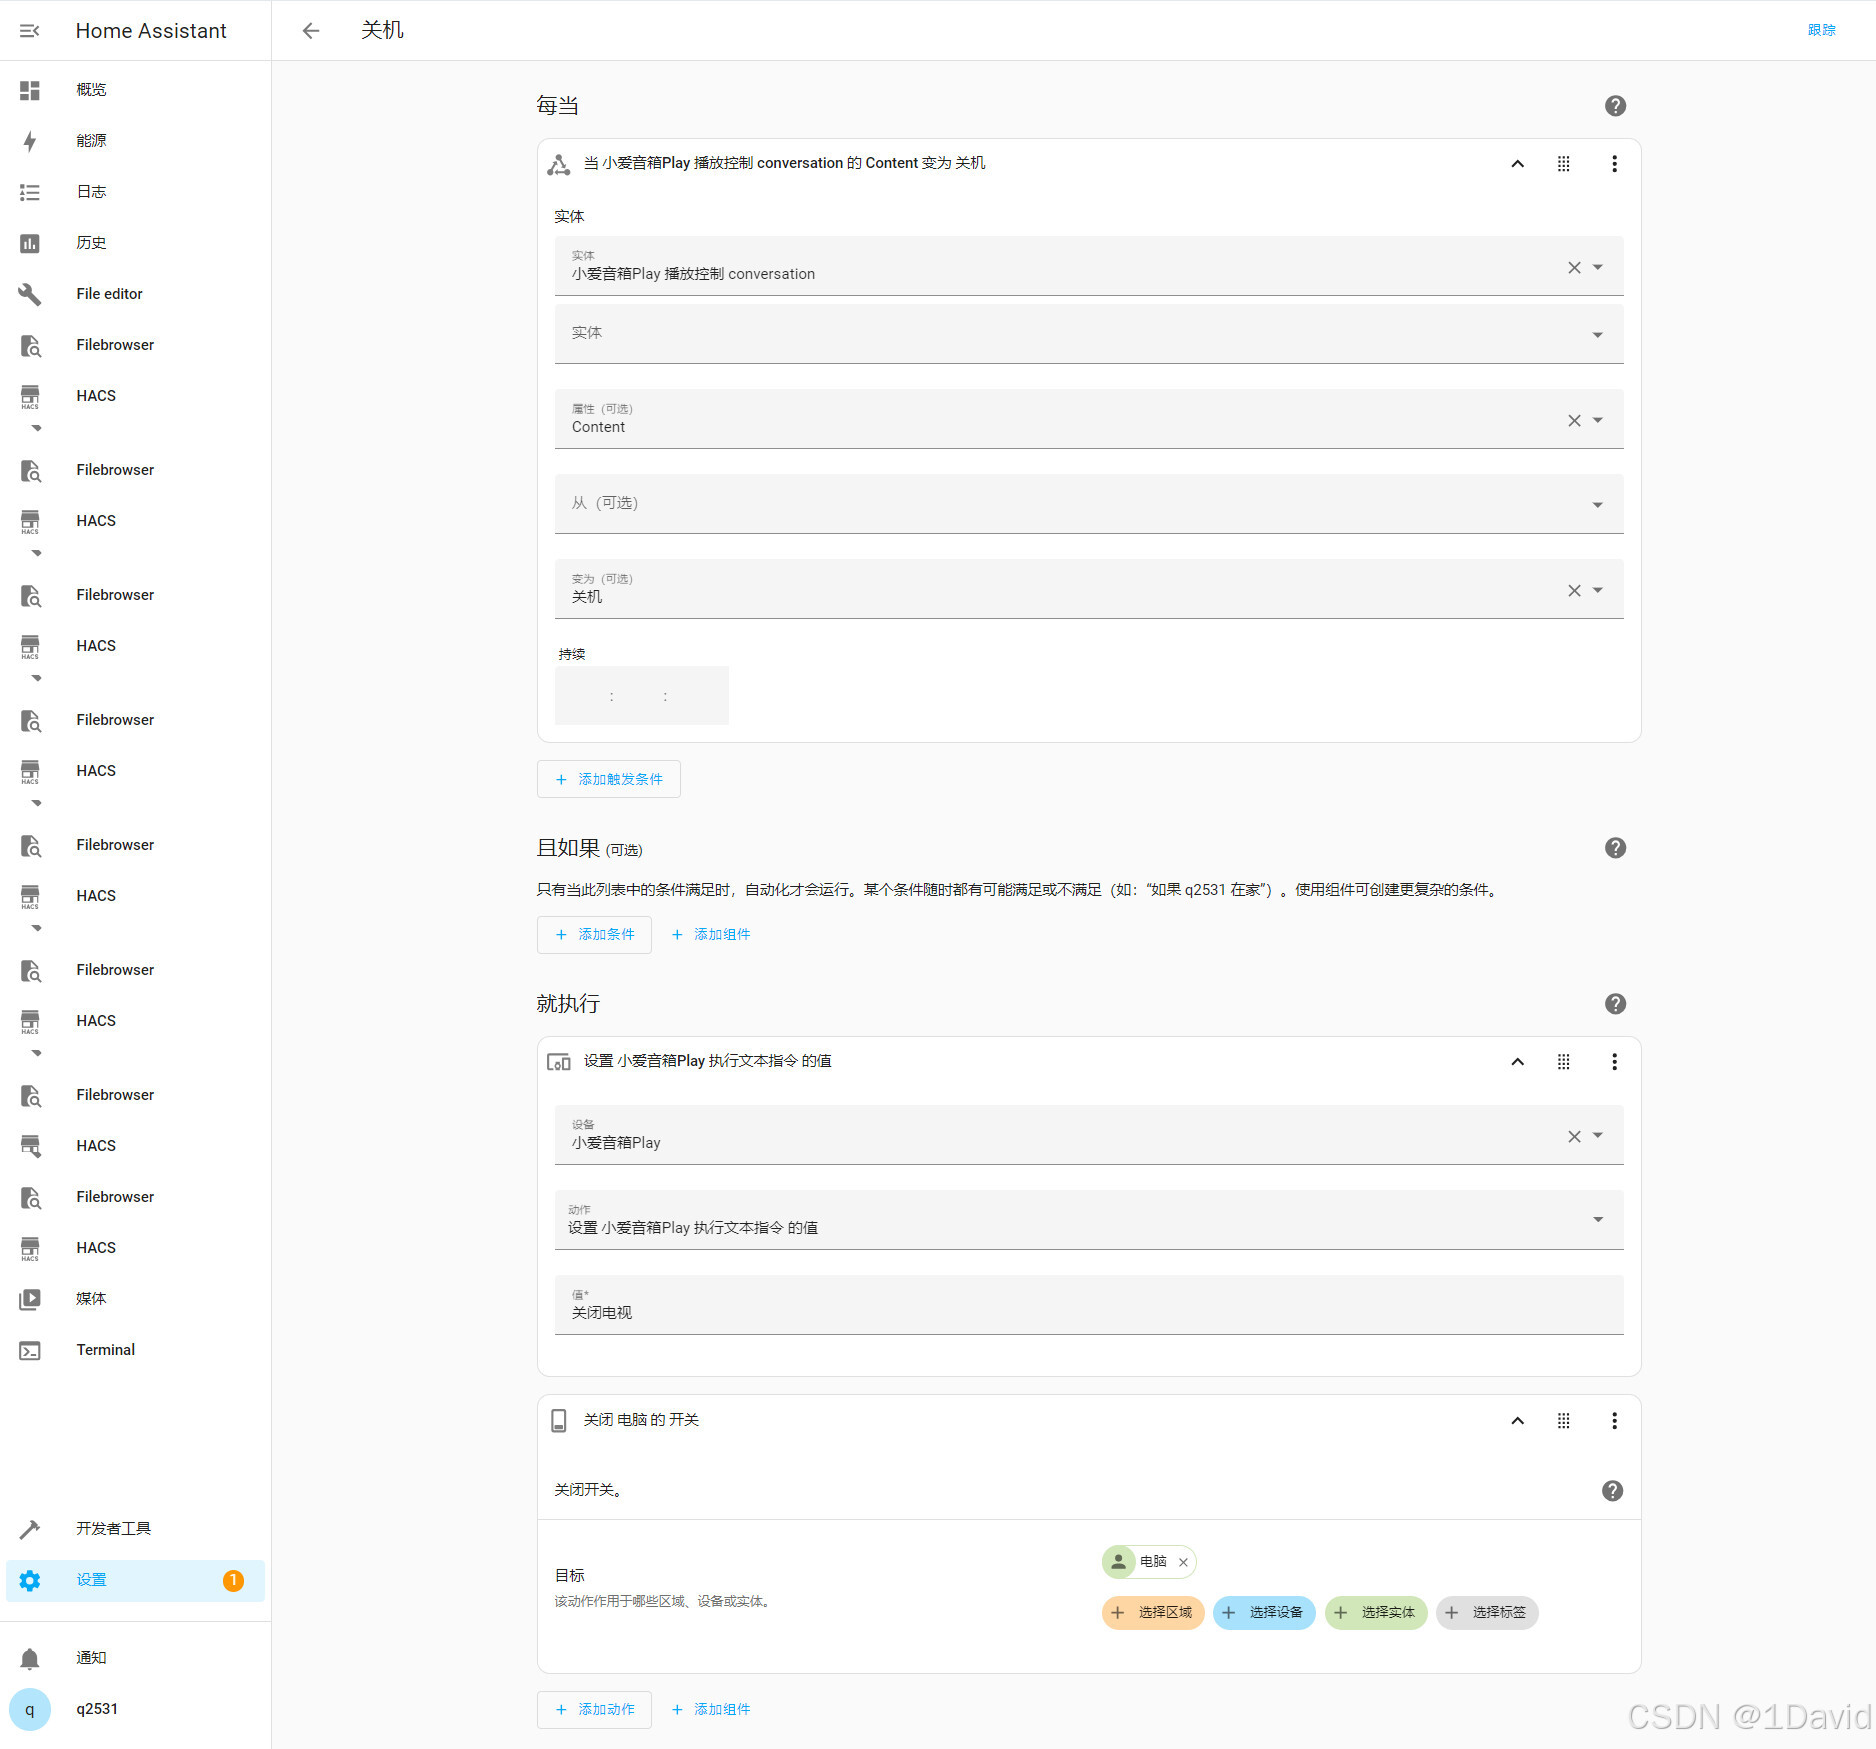Clear the 变为 关机 value
Viewport: 1876px width, 1749px height.
pos(1574,590)
